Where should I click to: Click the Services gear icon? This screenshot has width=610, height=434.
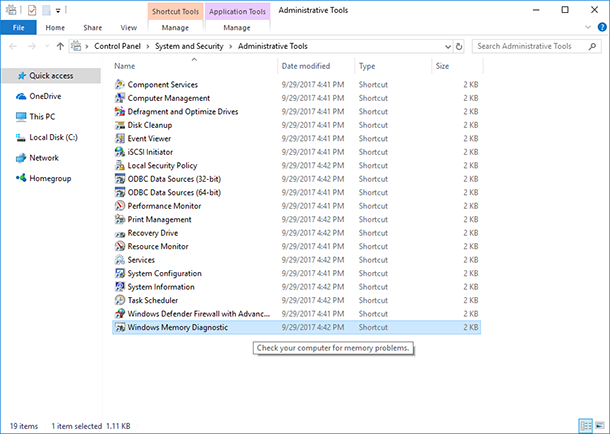tap(120, 260)
